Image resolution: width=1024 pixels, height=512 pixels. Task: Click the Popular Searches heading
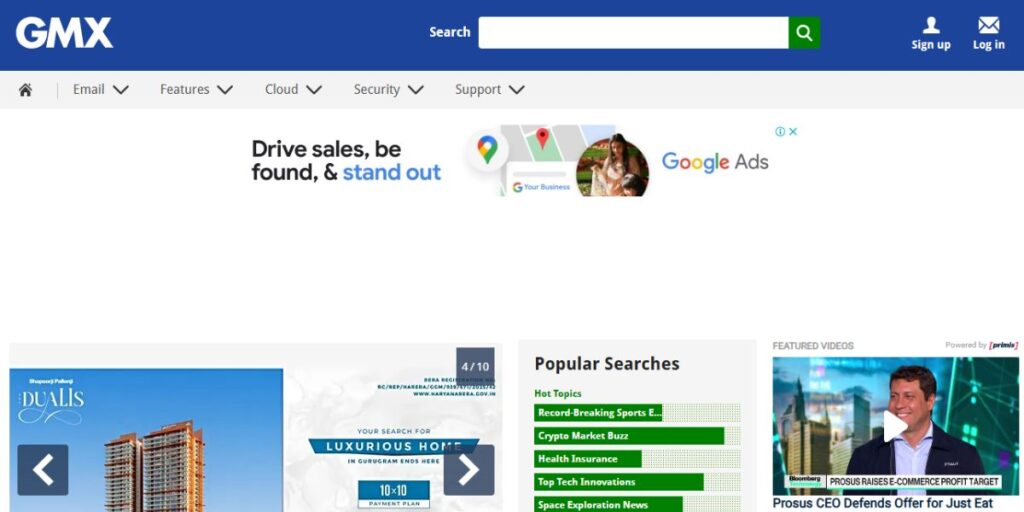click(x=607, y=364)
